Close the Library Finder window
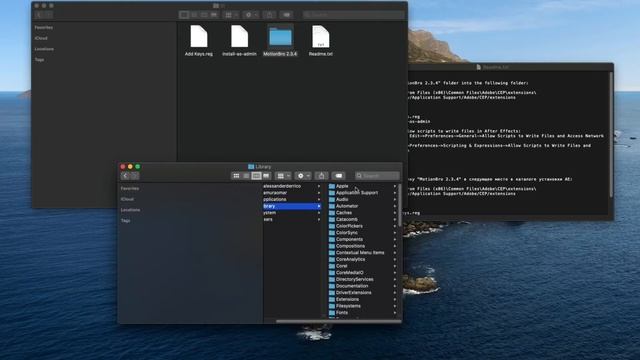This screenshot has width=640, height=360. pyautogui.click(x=123, y=167)
